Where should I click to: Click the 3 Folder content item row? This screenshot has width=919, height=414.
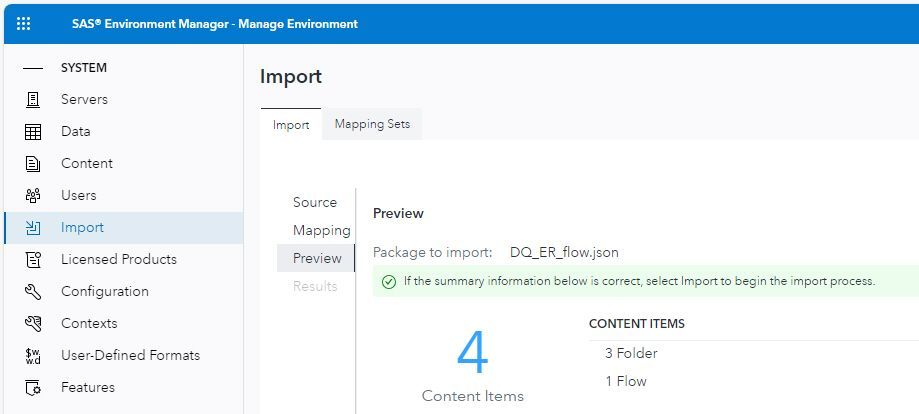pos(631,353)
